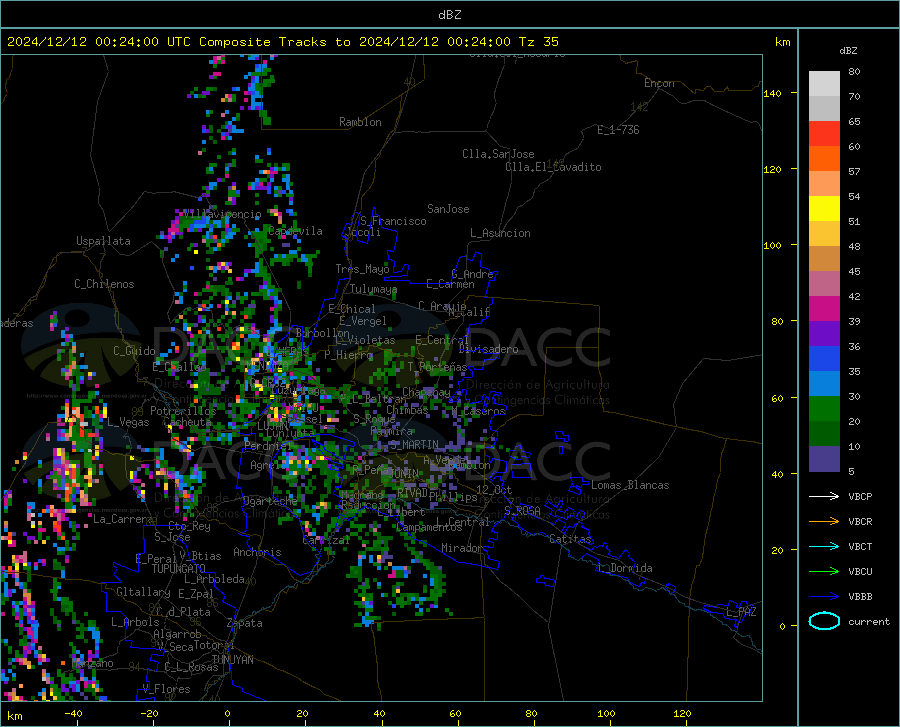The image size is (900, 727).
Task: Select the yellow 51 dBZ color swatch
Action: coord(824,209)
